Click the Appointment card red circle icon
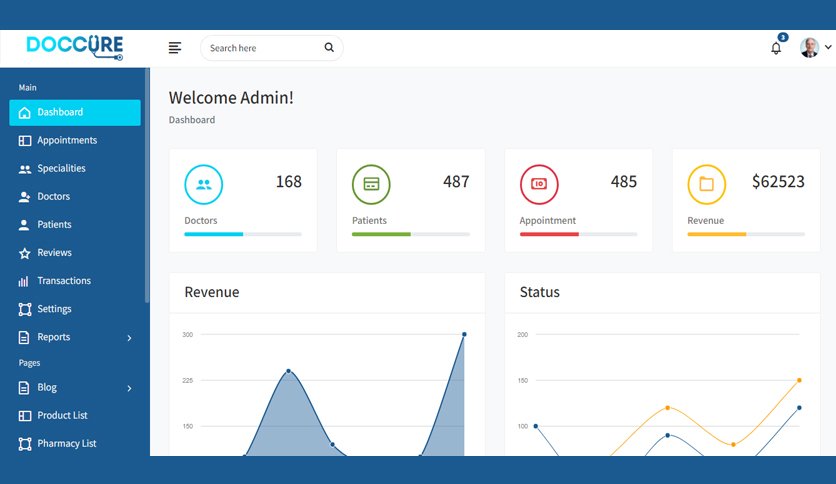 point(539,184)
